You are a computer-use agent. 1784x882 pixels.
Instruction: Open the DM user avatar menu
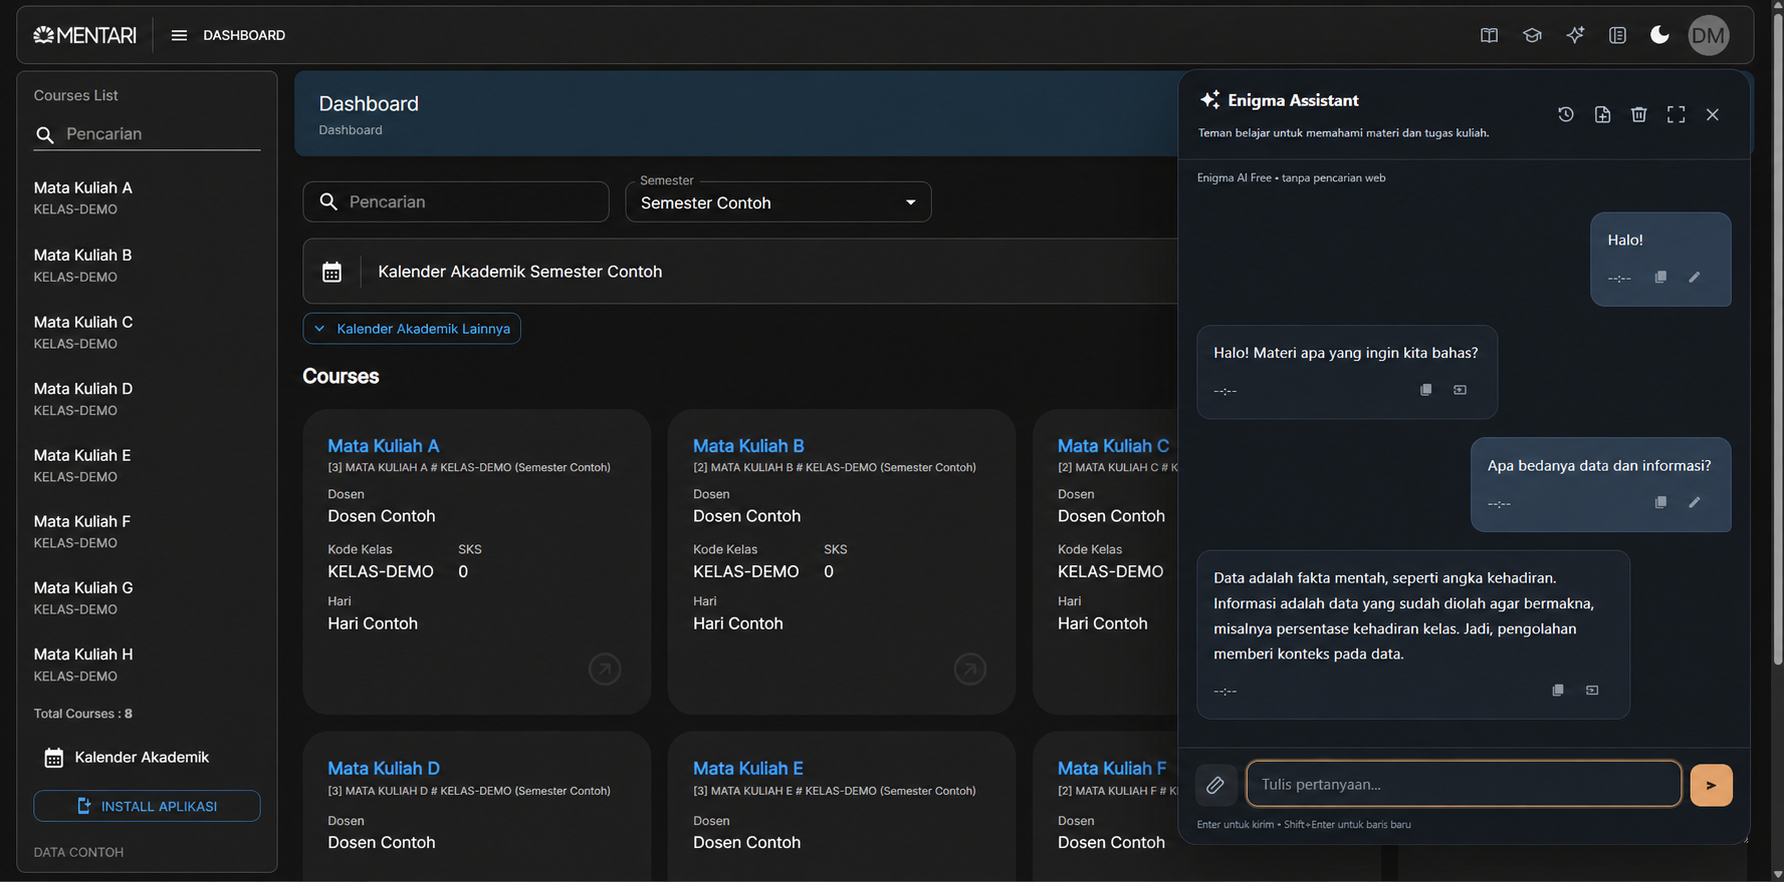[1708, 36]
